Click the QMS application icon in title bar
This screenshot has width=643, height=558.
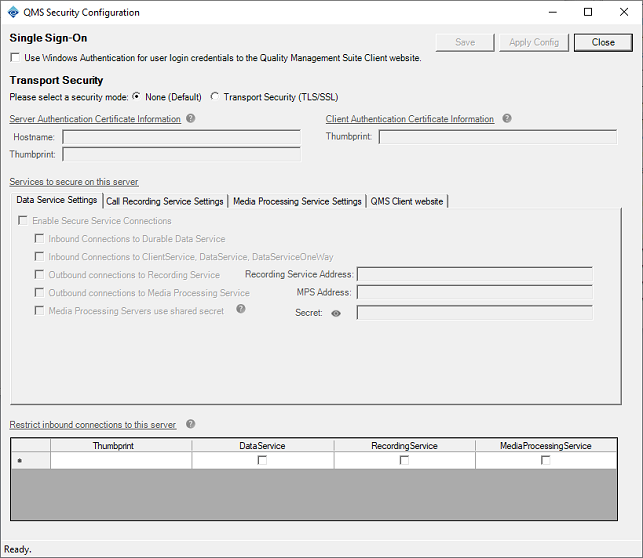click(13, 12)
